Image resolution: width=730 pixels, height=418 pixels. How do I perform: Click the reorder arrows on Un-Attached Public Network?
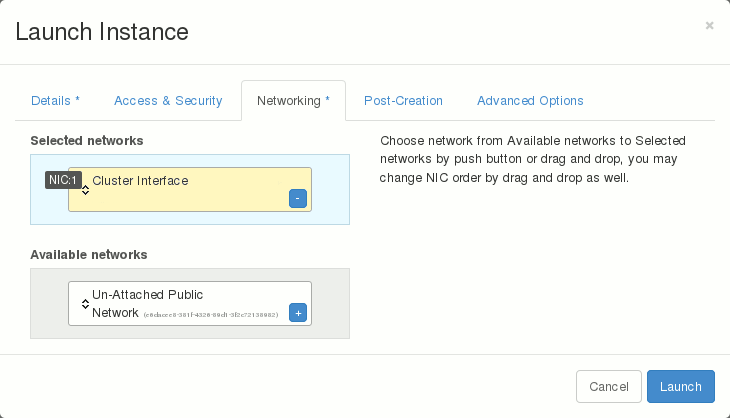pyautogui.click(x=85, y=304)
